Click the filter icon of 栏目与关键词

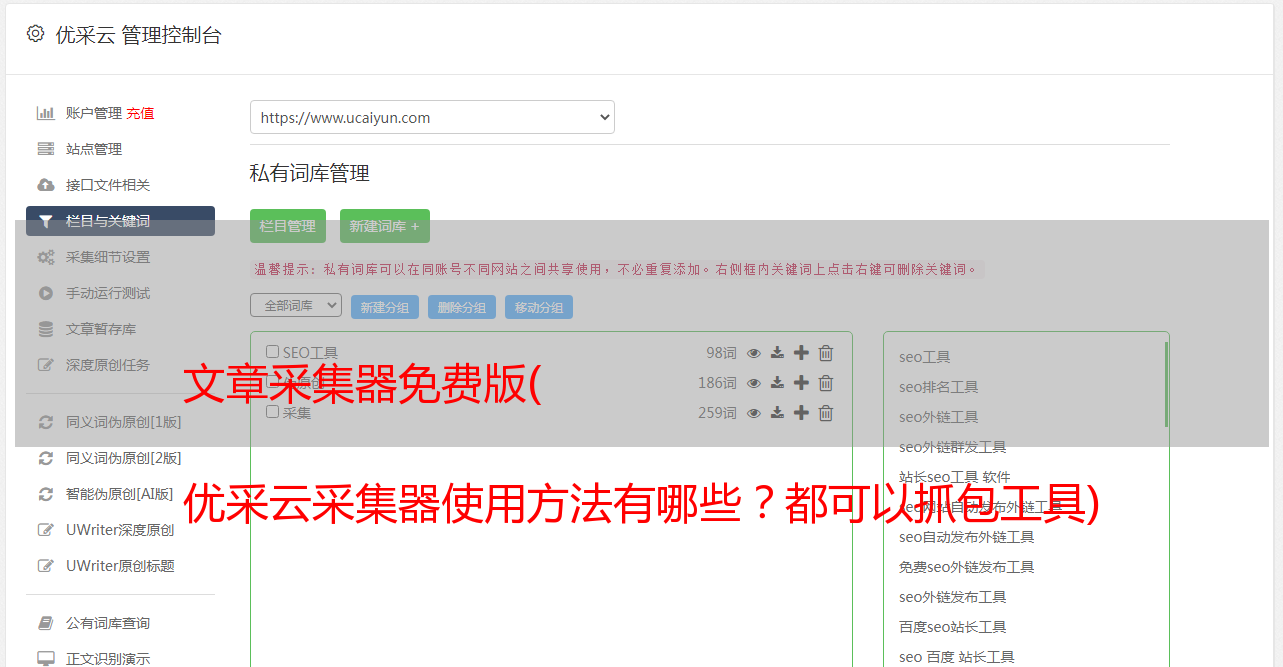(46, 221)
